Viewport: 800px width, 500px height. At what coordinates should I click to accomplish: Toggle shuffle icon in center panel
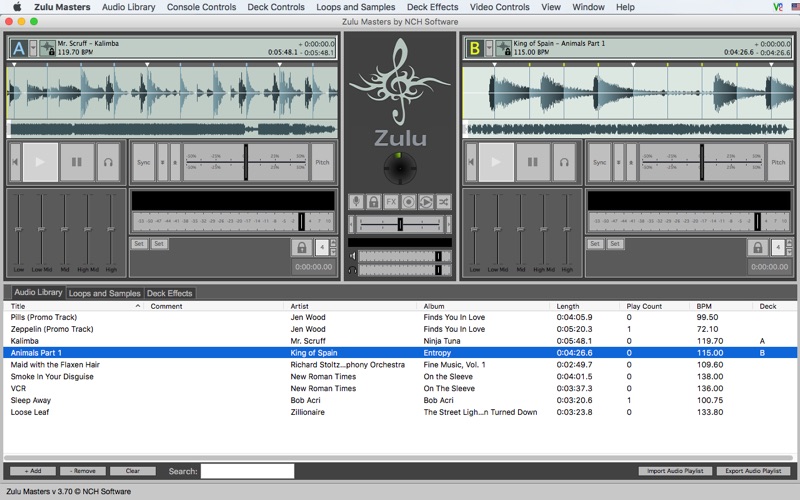(x=443, y=202)
